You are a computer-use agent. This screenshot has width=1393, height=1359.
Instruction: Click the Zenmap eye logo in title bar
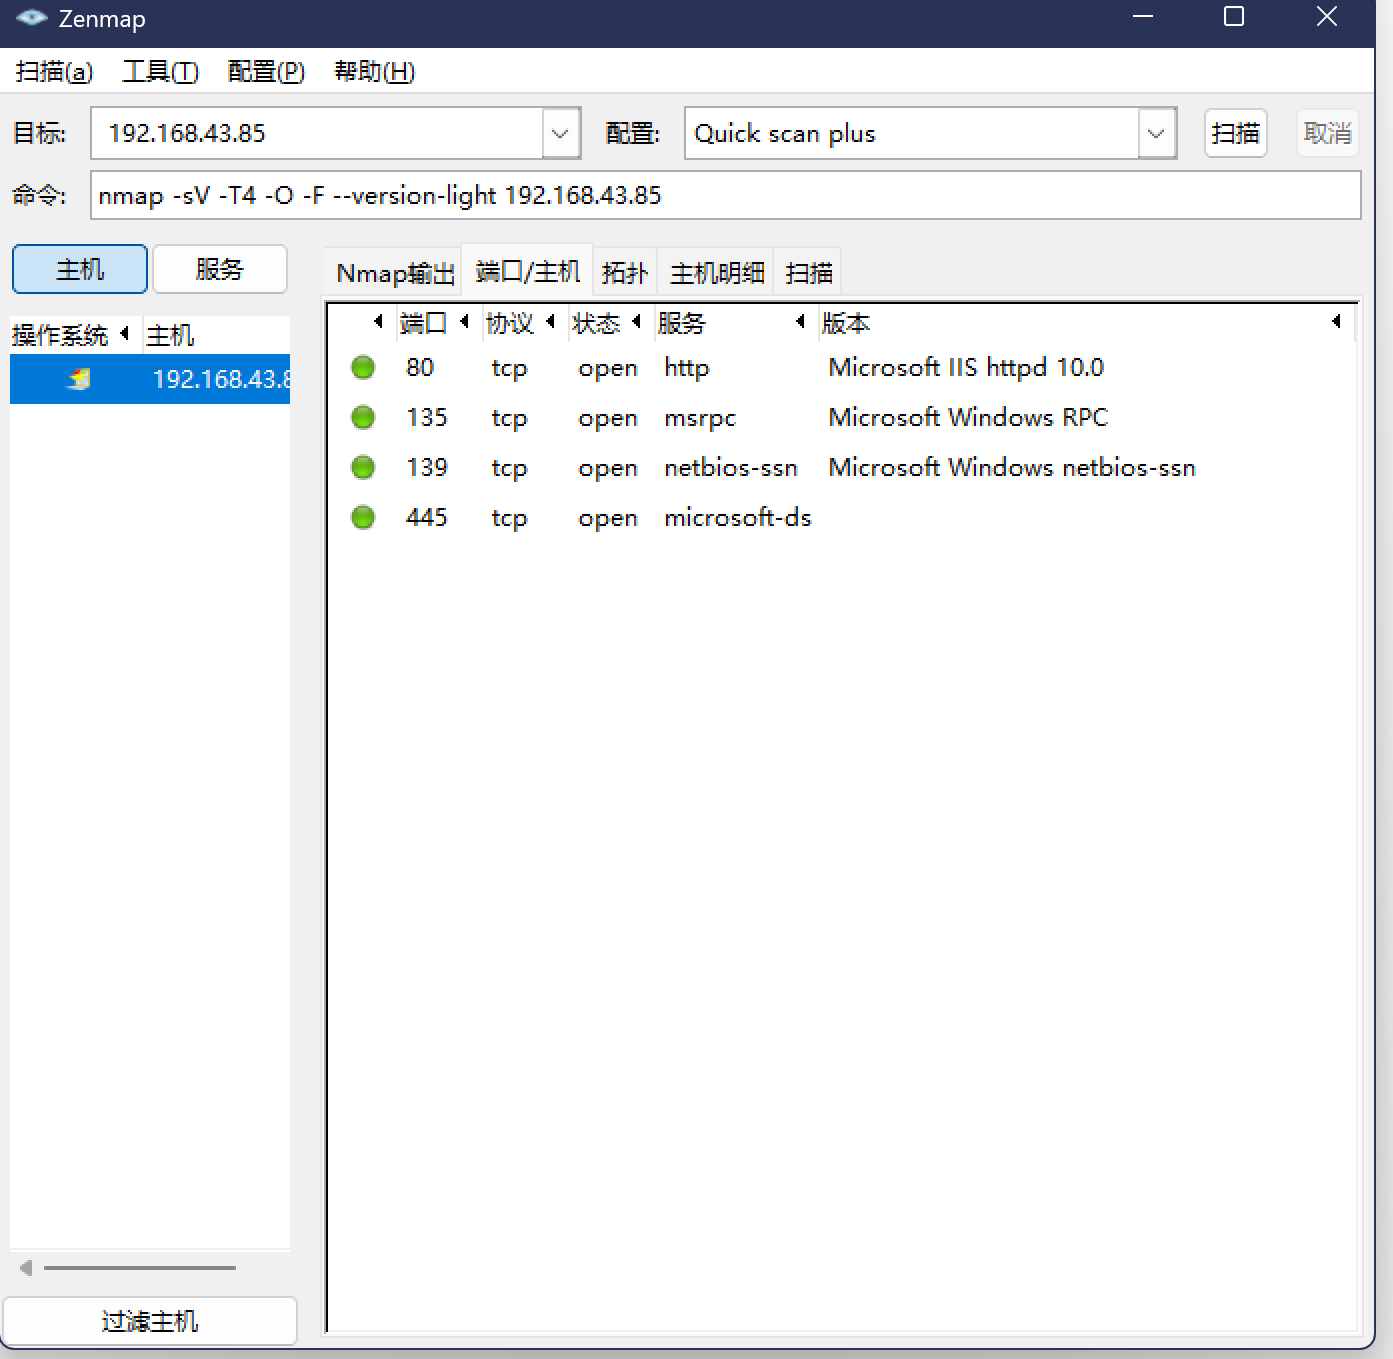31,18
